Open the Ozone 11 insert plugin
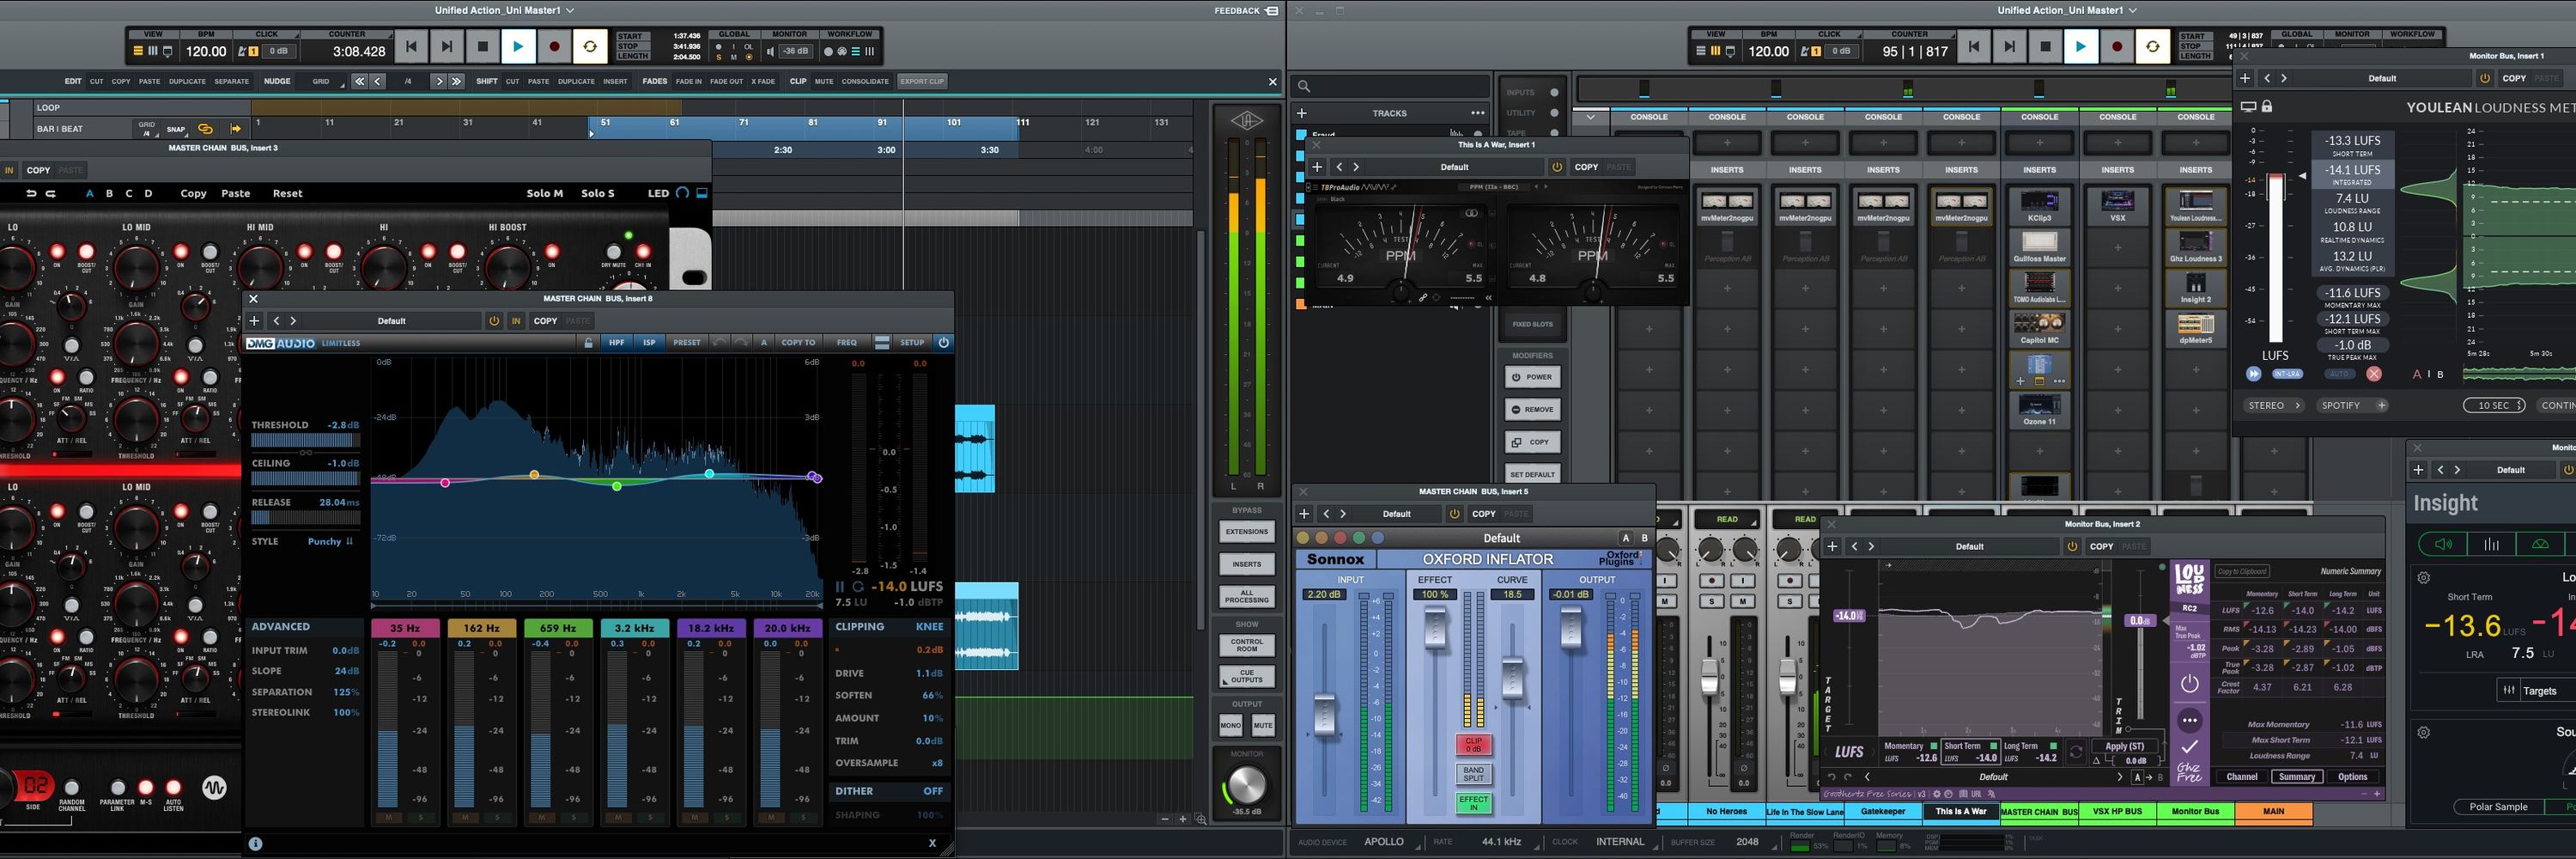The height and width of the screenshot is (859, 2576). [x=2039, y=409]
